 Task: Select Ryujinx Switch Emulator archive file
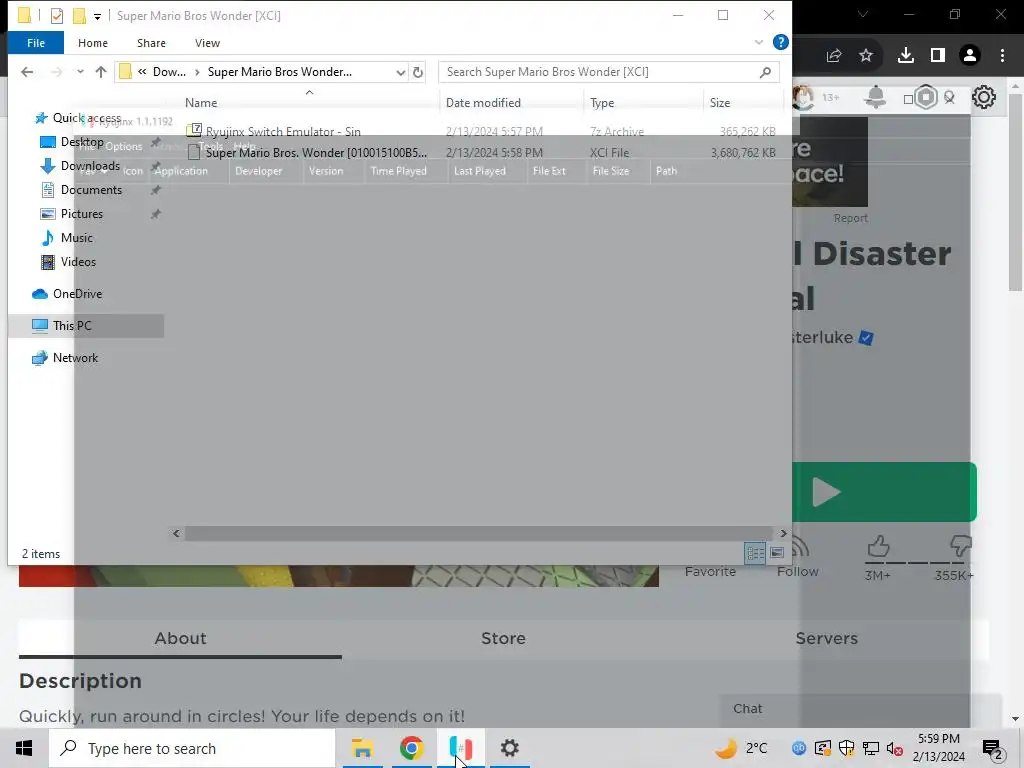click(283, 131)
